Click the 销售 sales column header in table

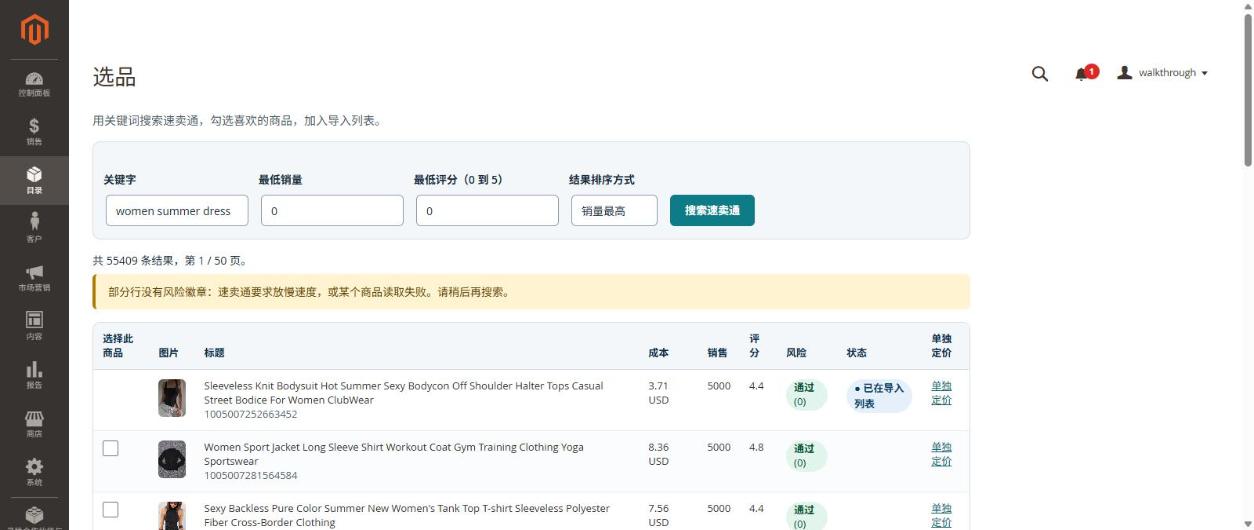pos(718,353)
